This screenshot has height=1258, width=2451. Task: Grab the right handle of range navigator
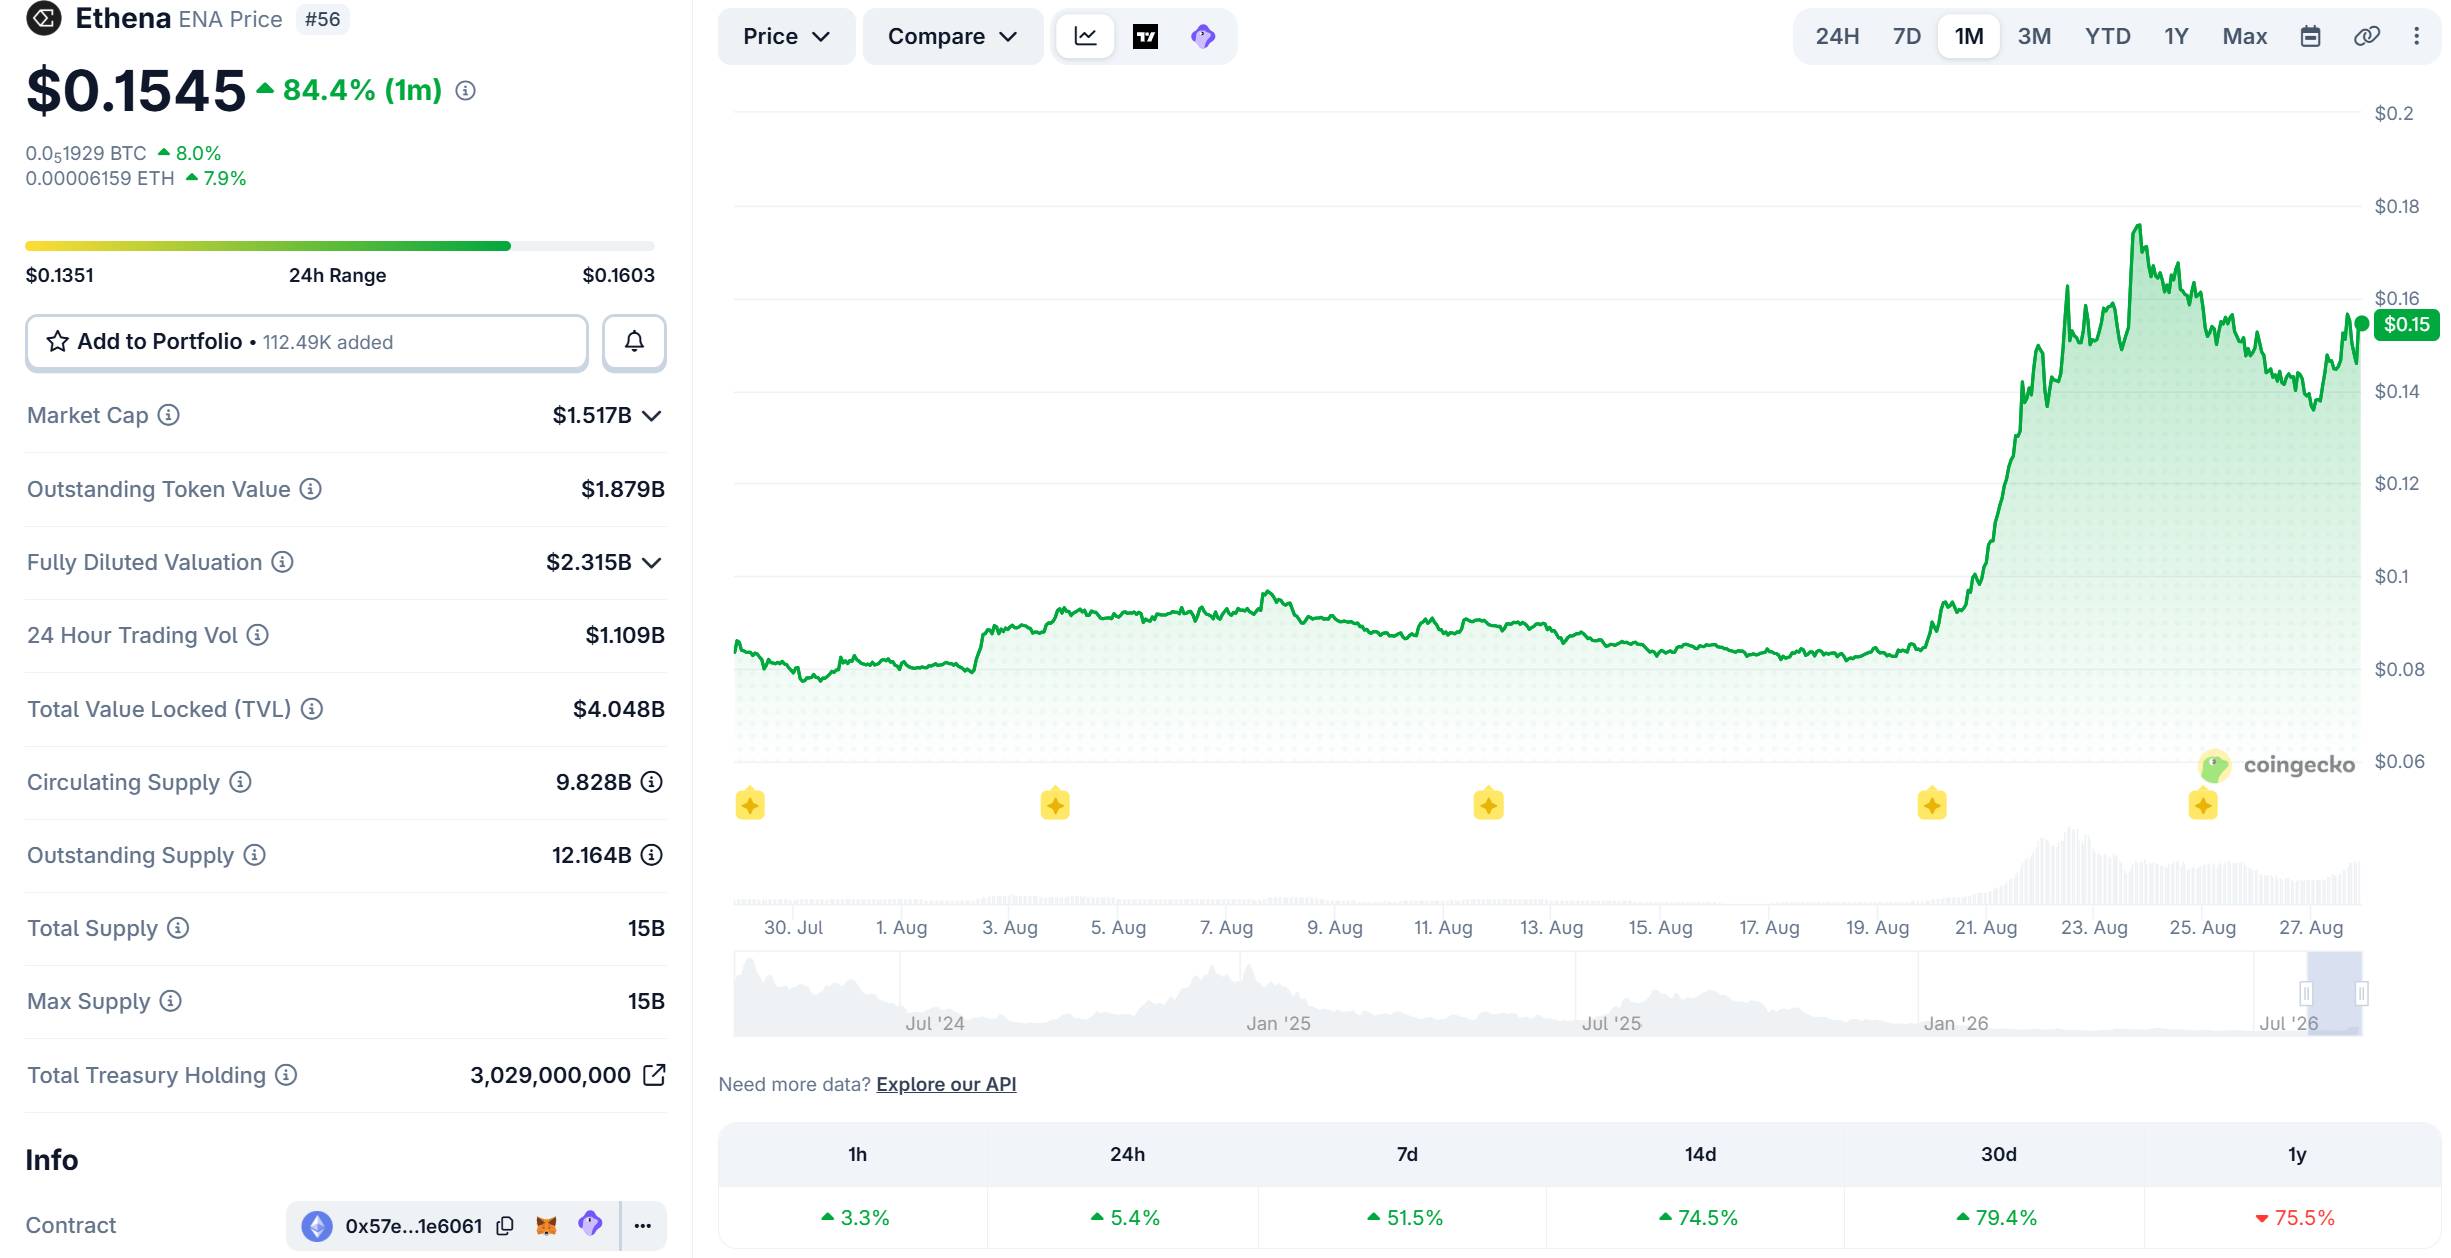(x=2361, y=993)
